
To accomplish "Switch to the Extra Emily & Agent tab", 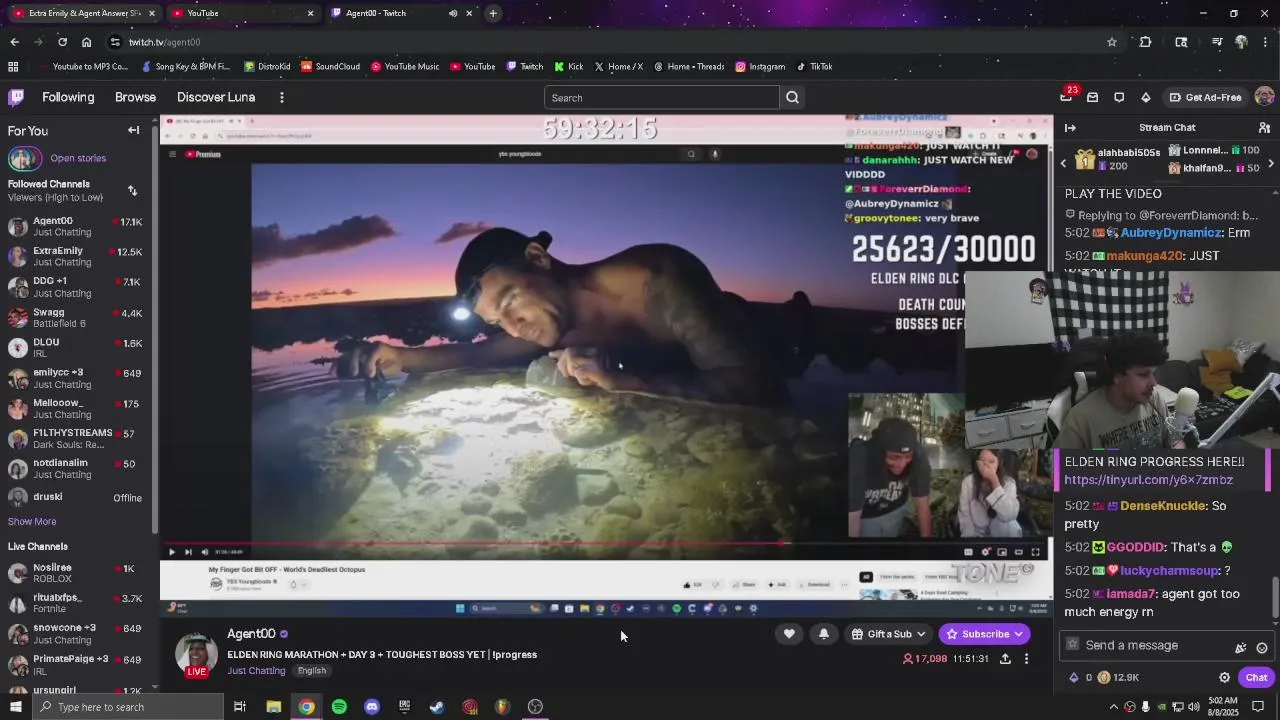I will pyautogui.click(x=84, y=13).
